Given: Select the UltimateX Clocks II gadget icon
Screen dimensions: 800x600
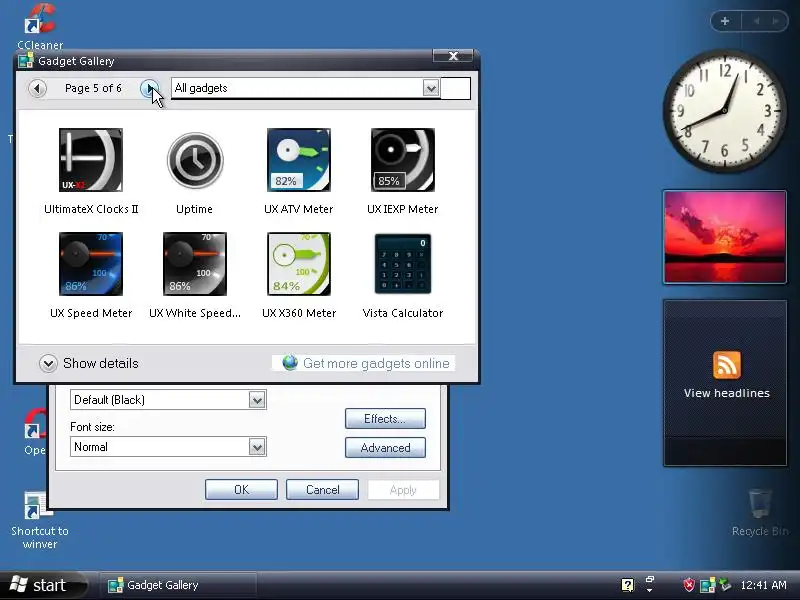Looking at the screenshot, I should [x=91, y=160].
